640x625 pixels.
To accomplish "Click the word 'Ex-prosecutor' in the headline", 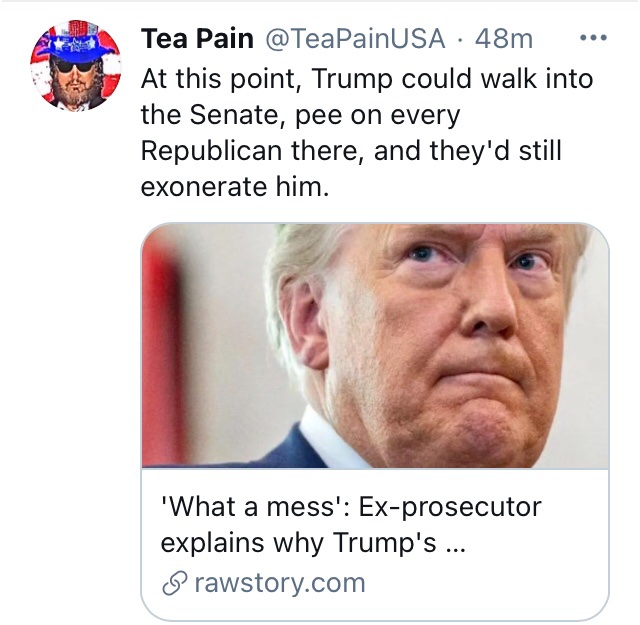I will coord(445,507).
